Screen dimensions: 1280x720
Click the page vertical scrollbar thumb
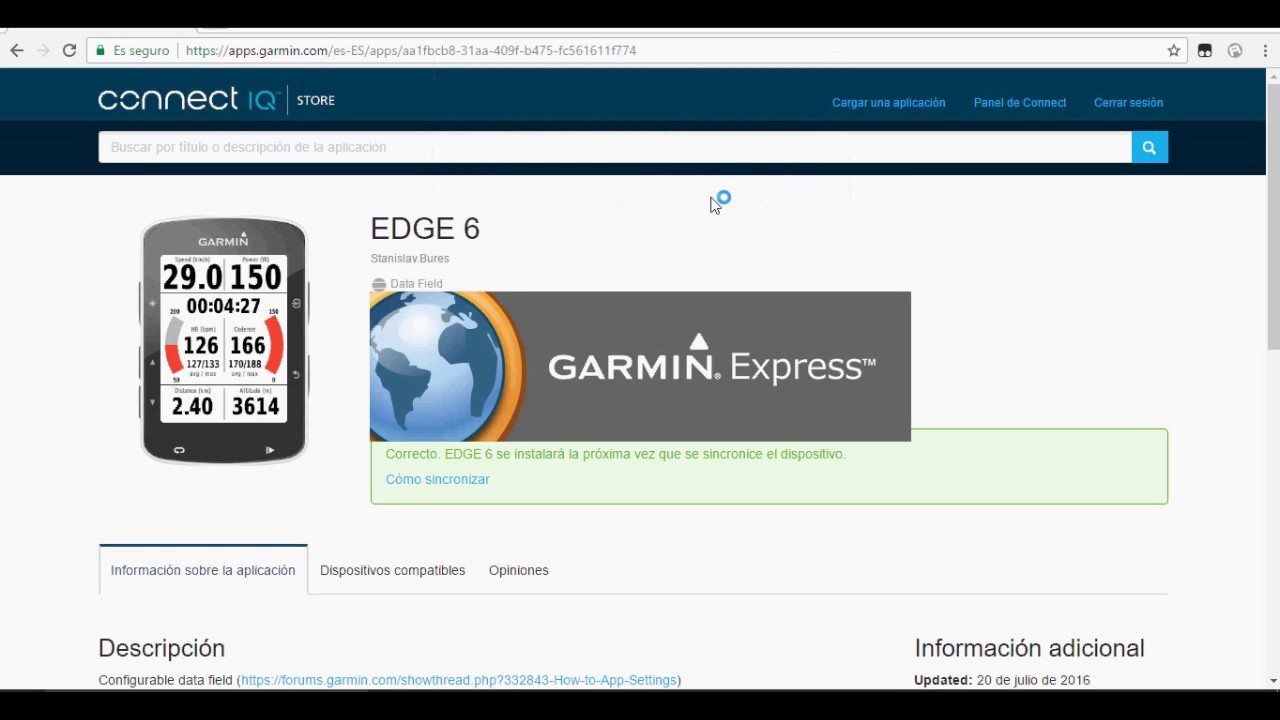(x=1273, y=215)
